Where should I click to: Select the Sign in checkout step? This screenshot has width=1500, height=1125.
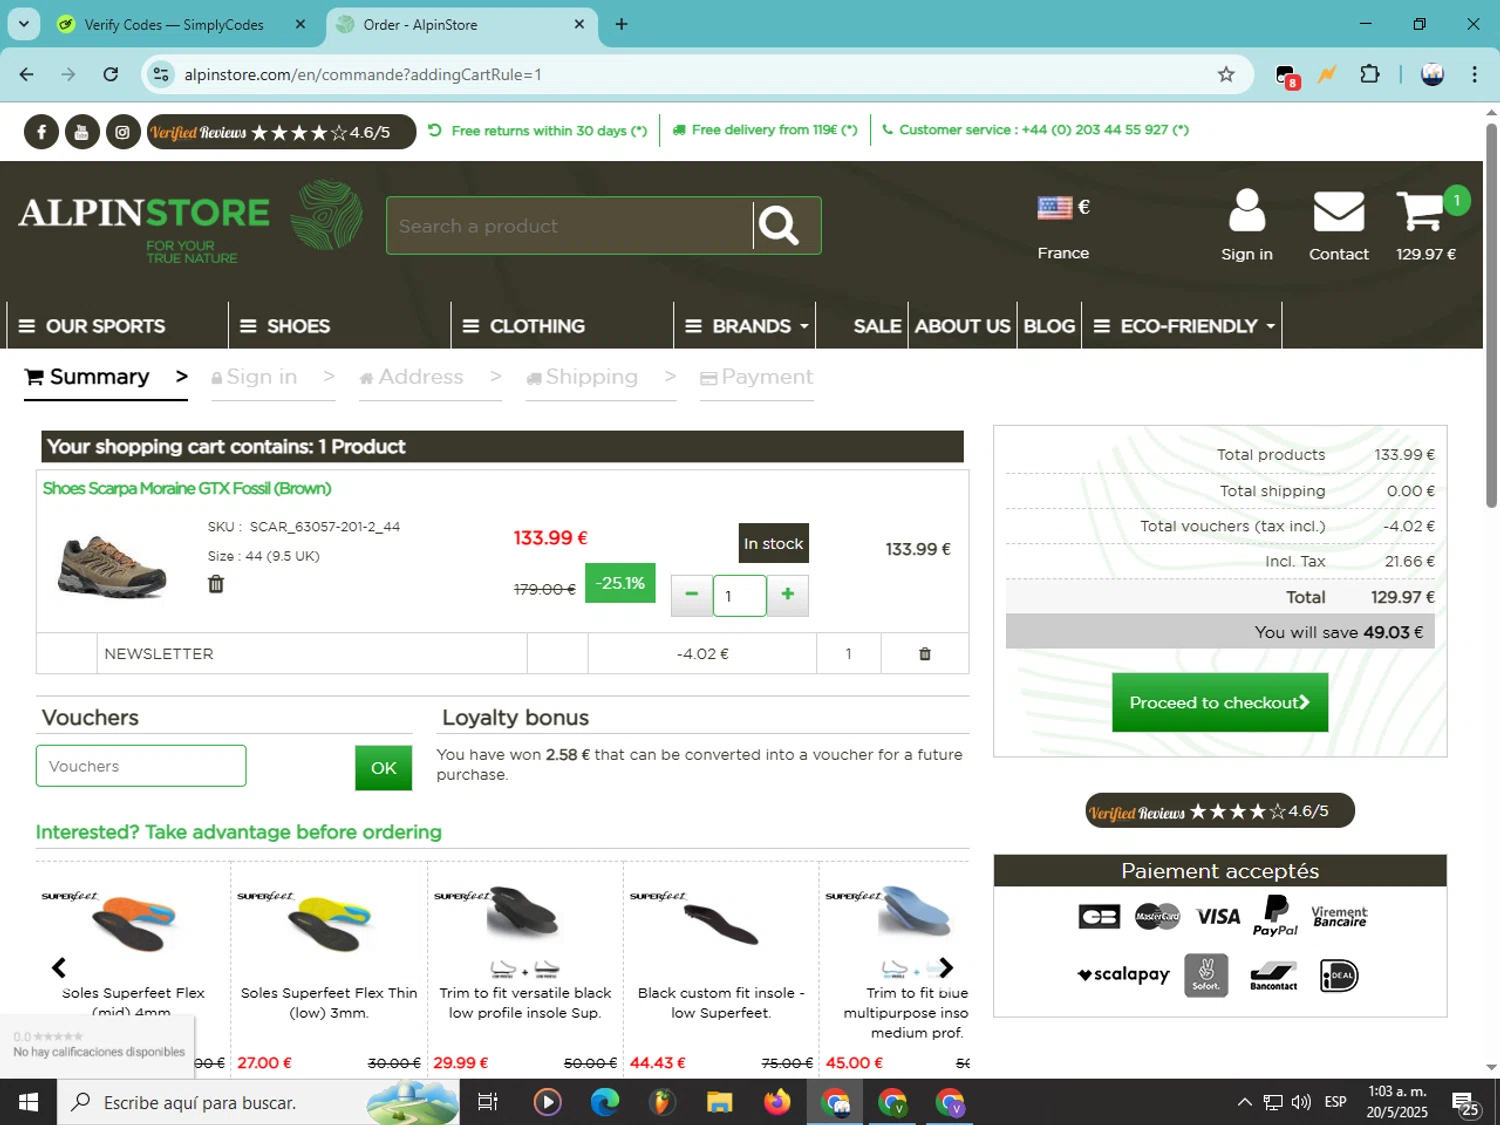254,377
